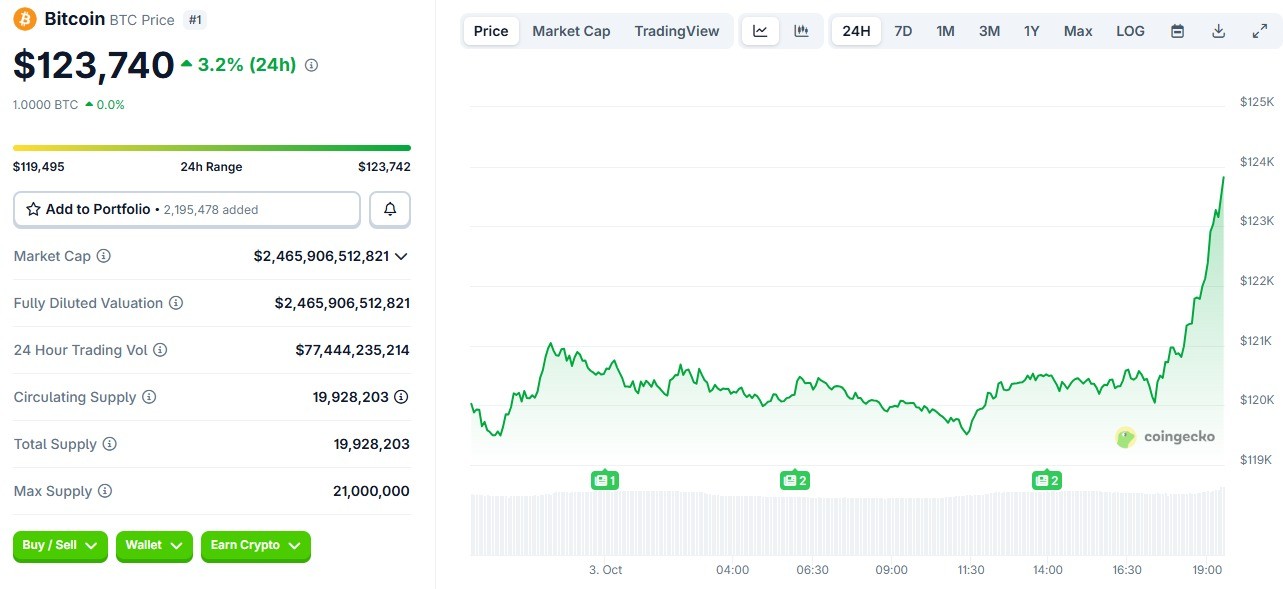Select the 1Y time range
Viewport: 1283px width, 589px height.
(1031, 31)
